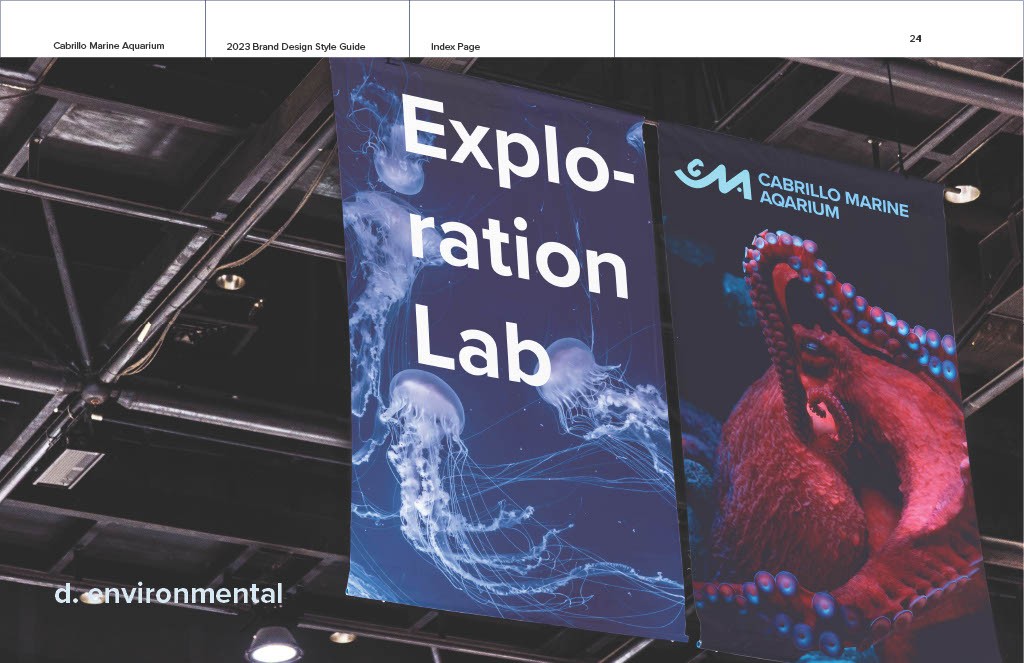Click the Cabrillo Marine Aquarium wave logo
Screen dimensions: 1024x663
point(712,178)
